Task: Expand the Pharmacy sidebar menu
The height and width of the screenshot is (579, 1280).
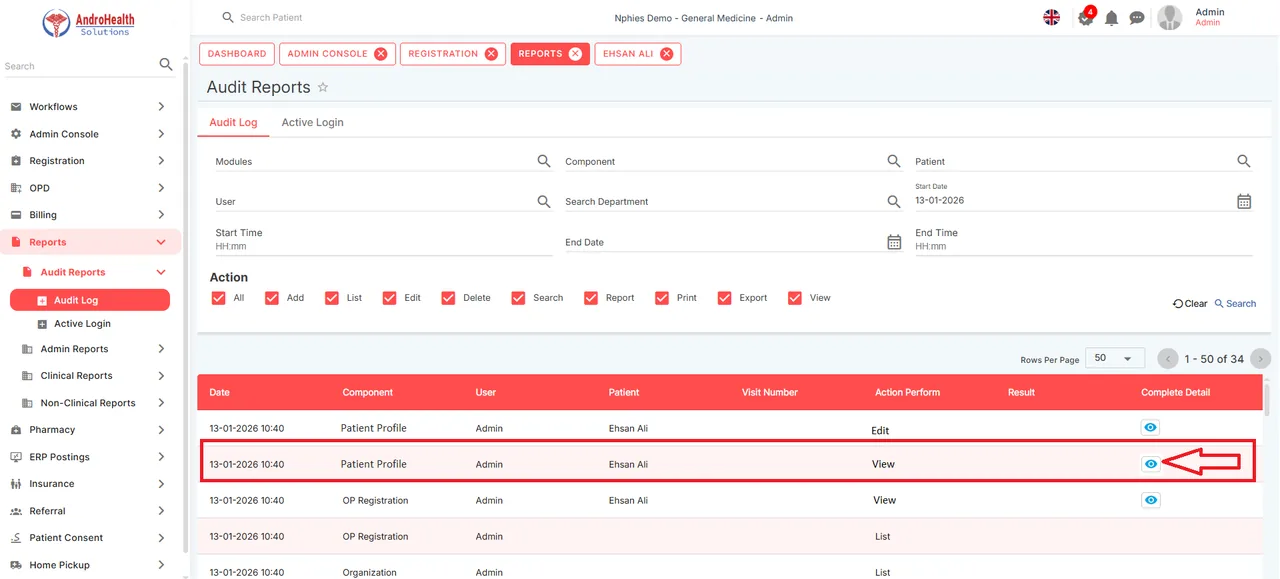Action: click(161, 430)
